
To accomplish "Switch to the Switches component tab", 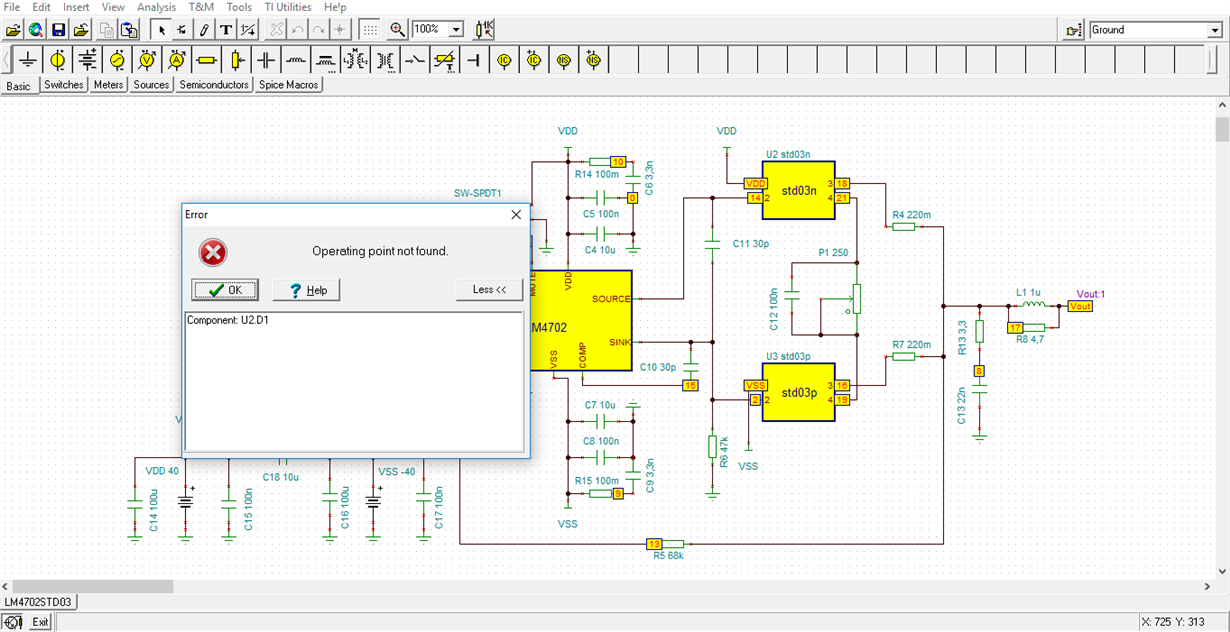I will (x=64, y=85).
